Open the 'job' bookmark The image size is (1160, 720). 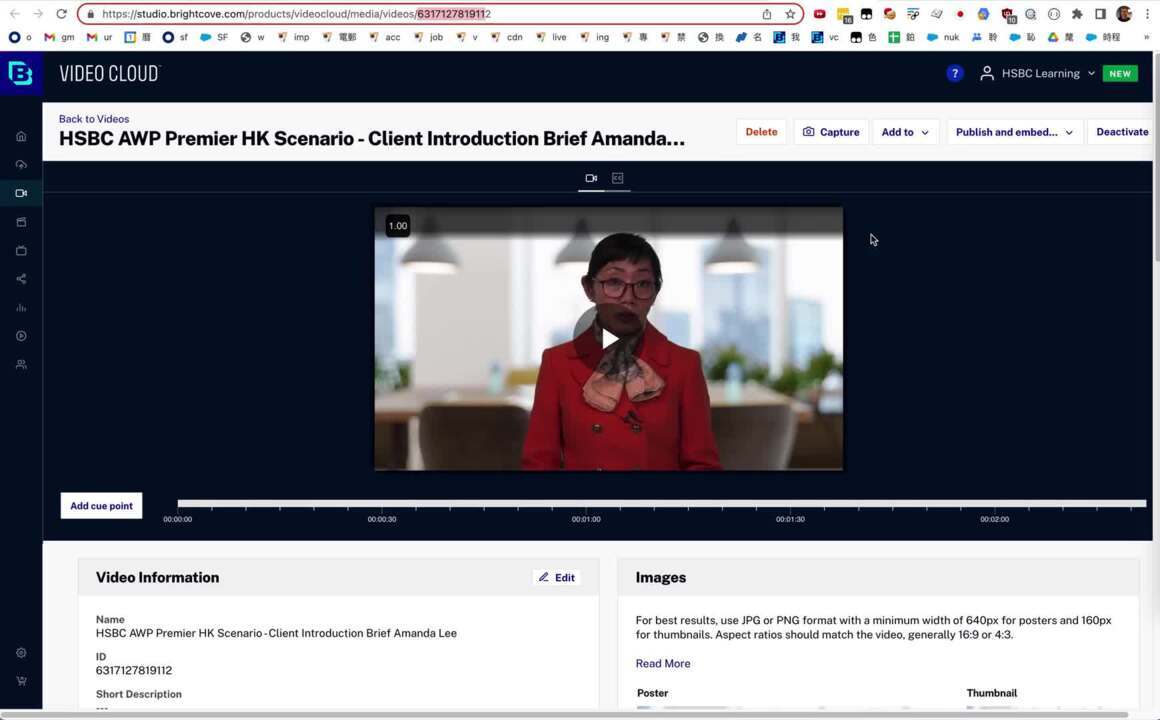429,37
